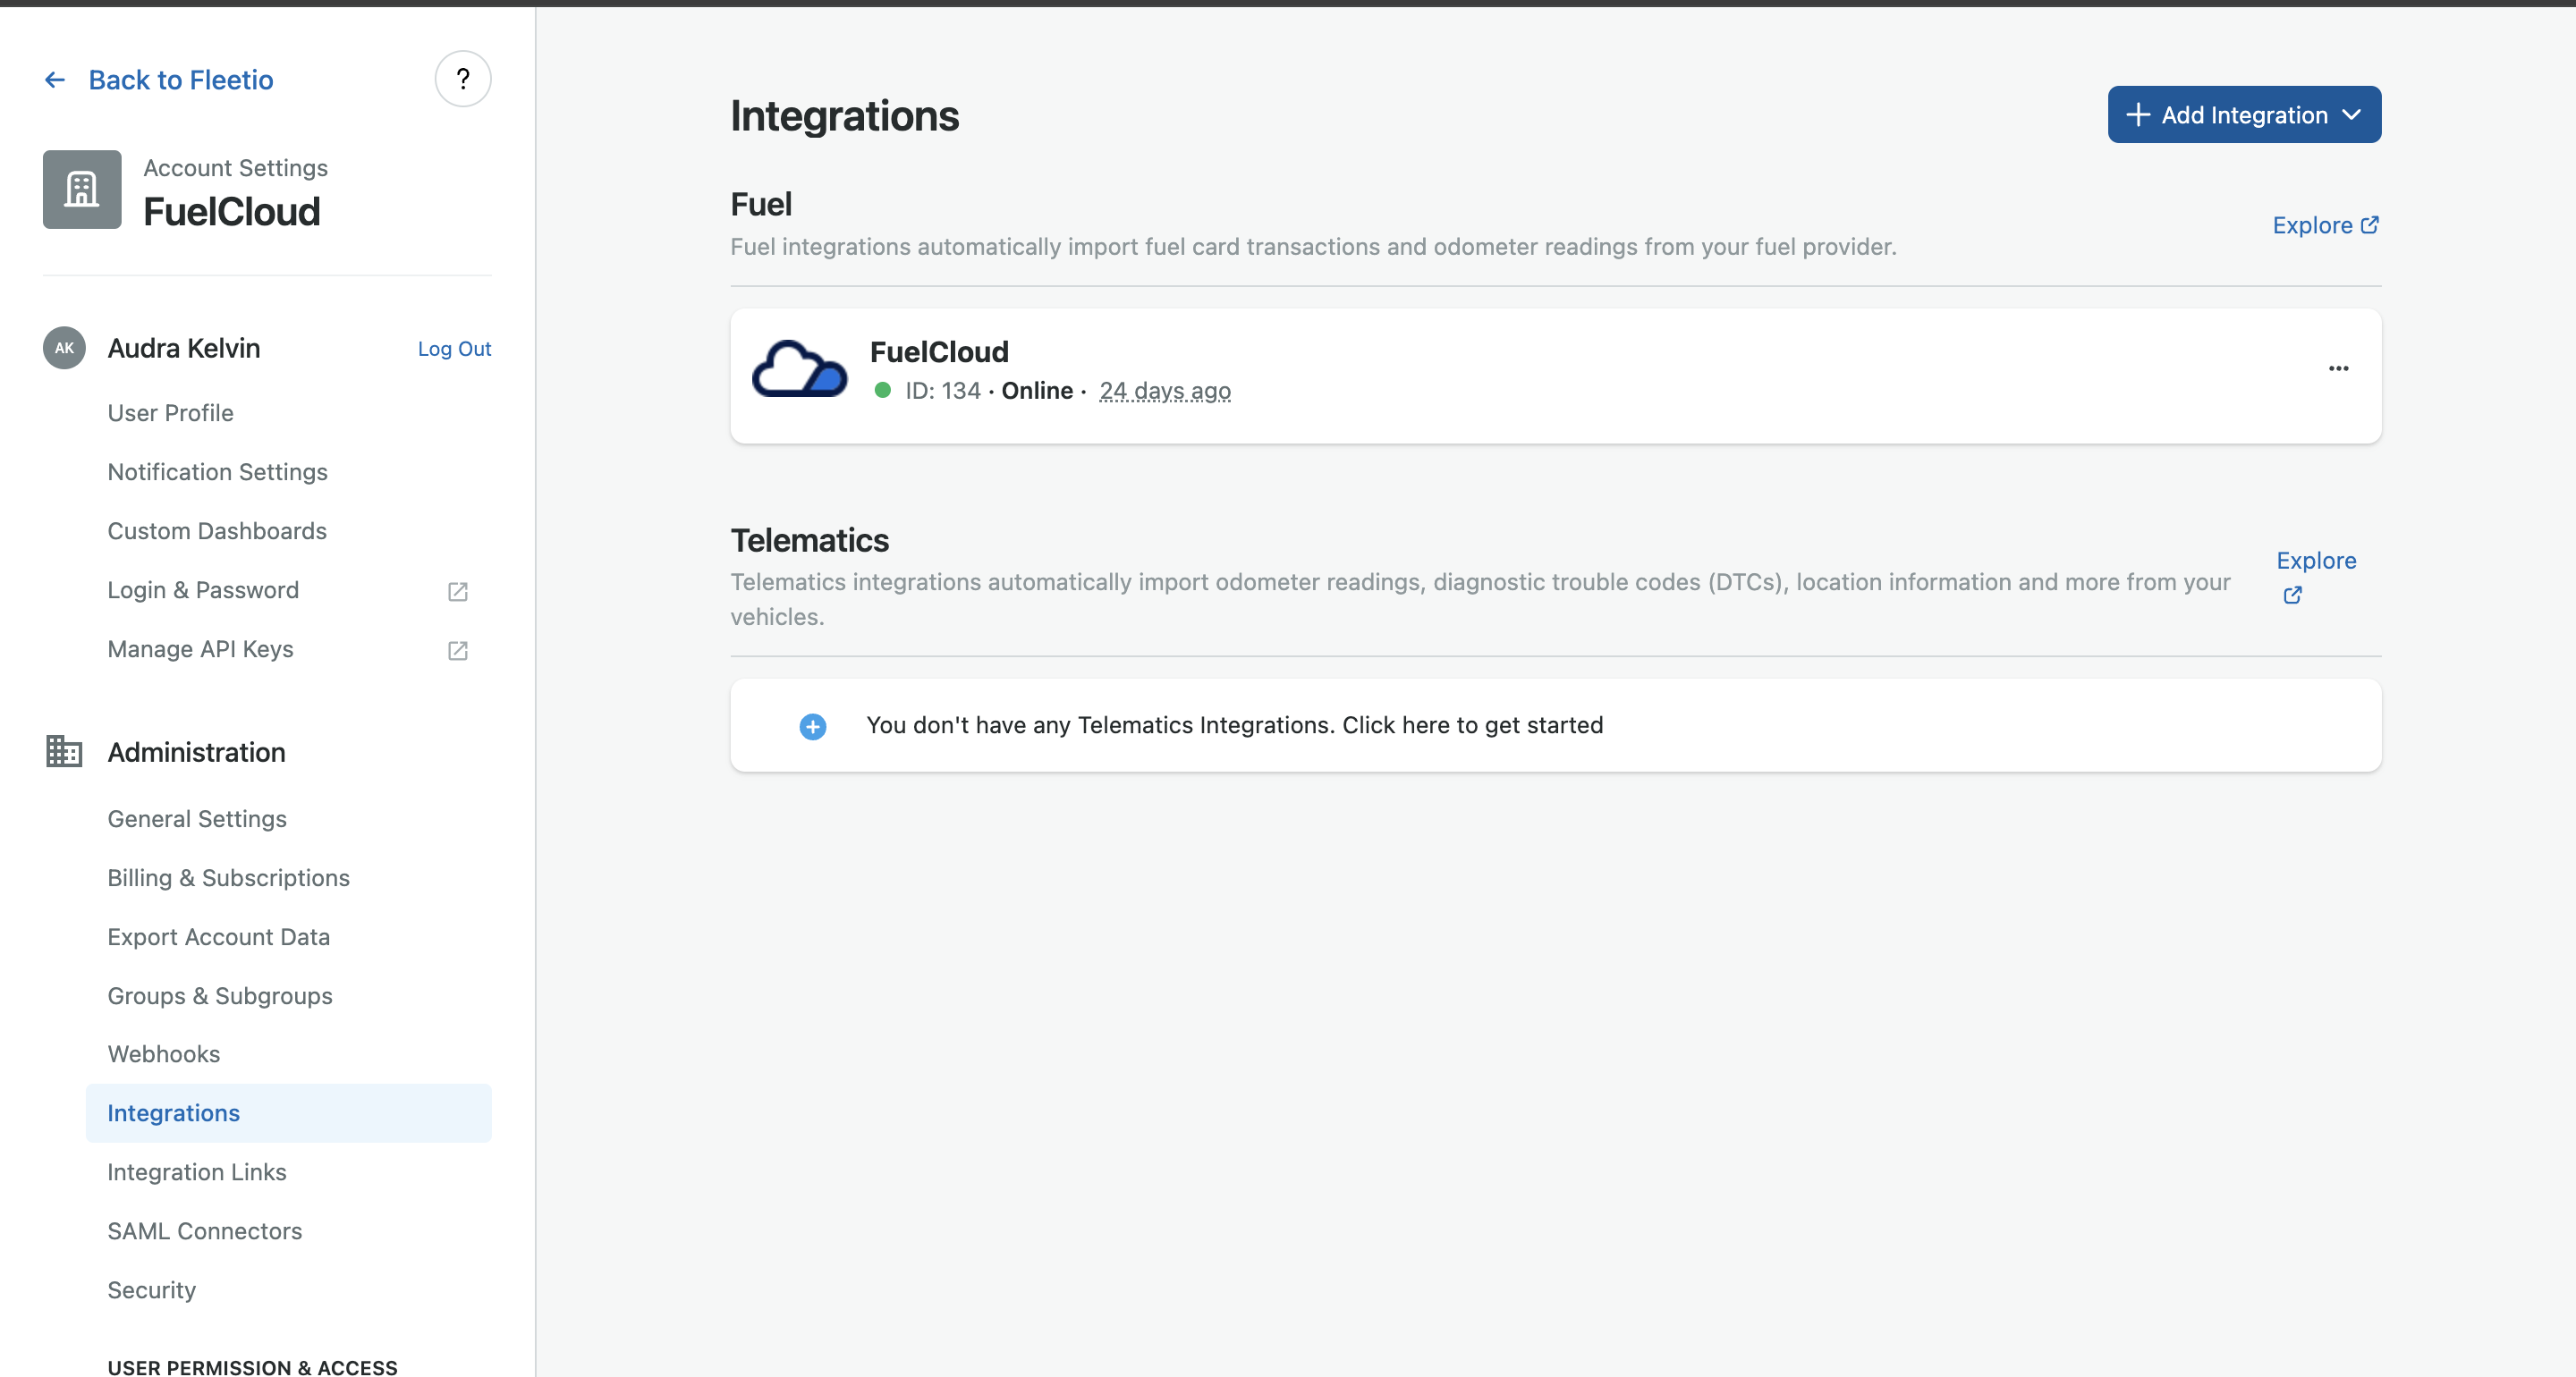Click the Telematics get started prompt
This screenshot has width=2576, height=1377.
1555,726
